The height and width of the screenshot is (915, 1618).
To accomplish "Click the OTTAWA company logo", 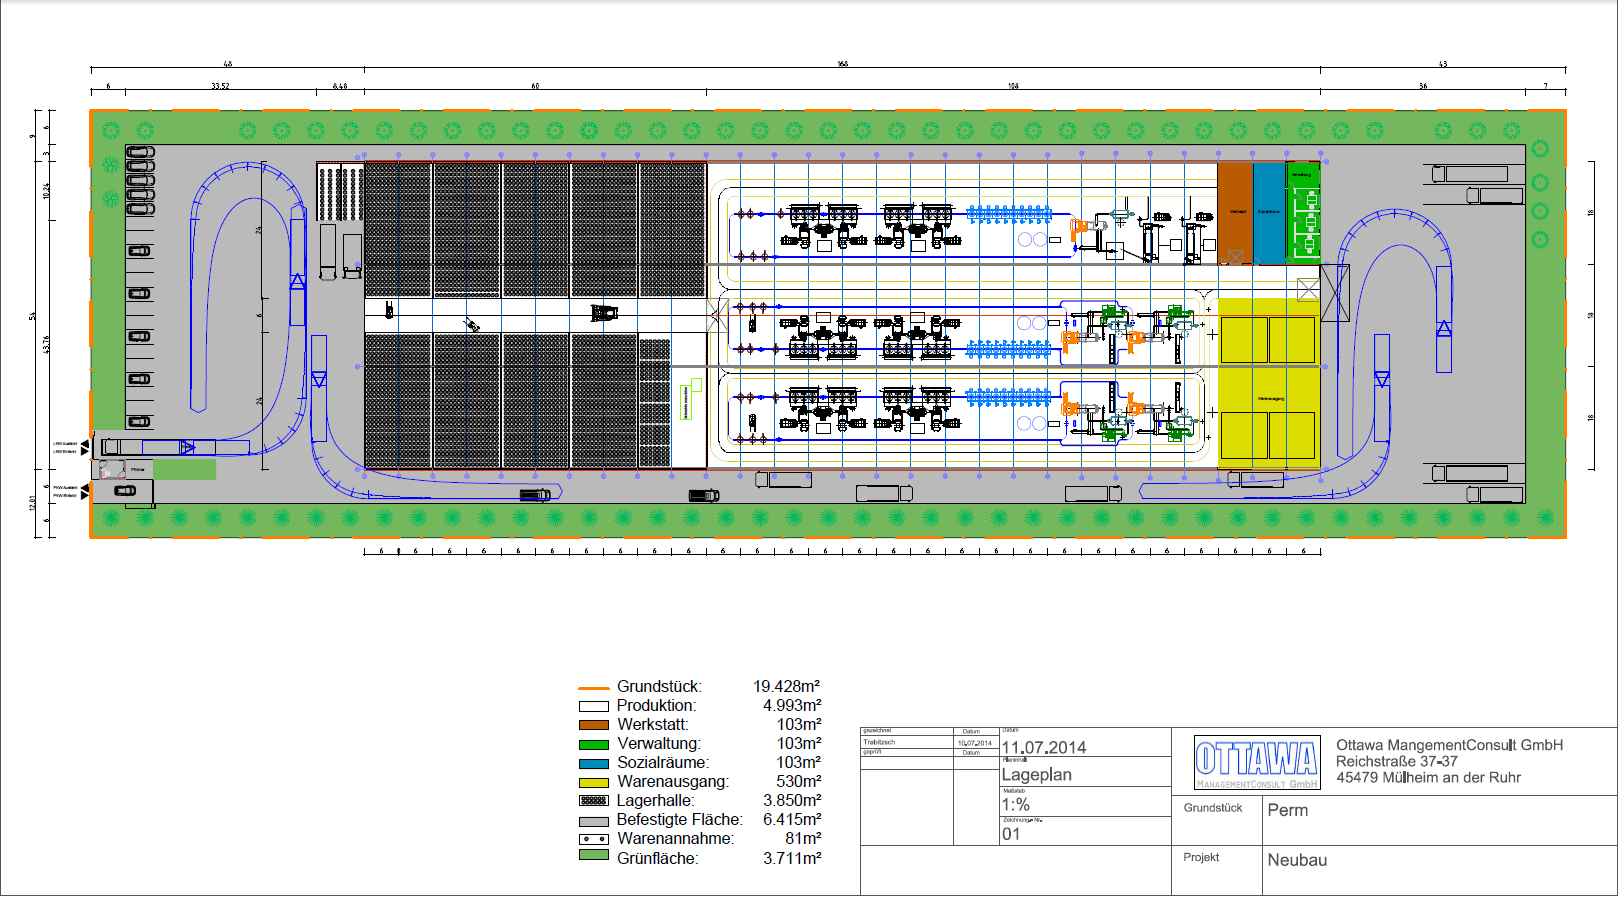I will [1256, 762].
